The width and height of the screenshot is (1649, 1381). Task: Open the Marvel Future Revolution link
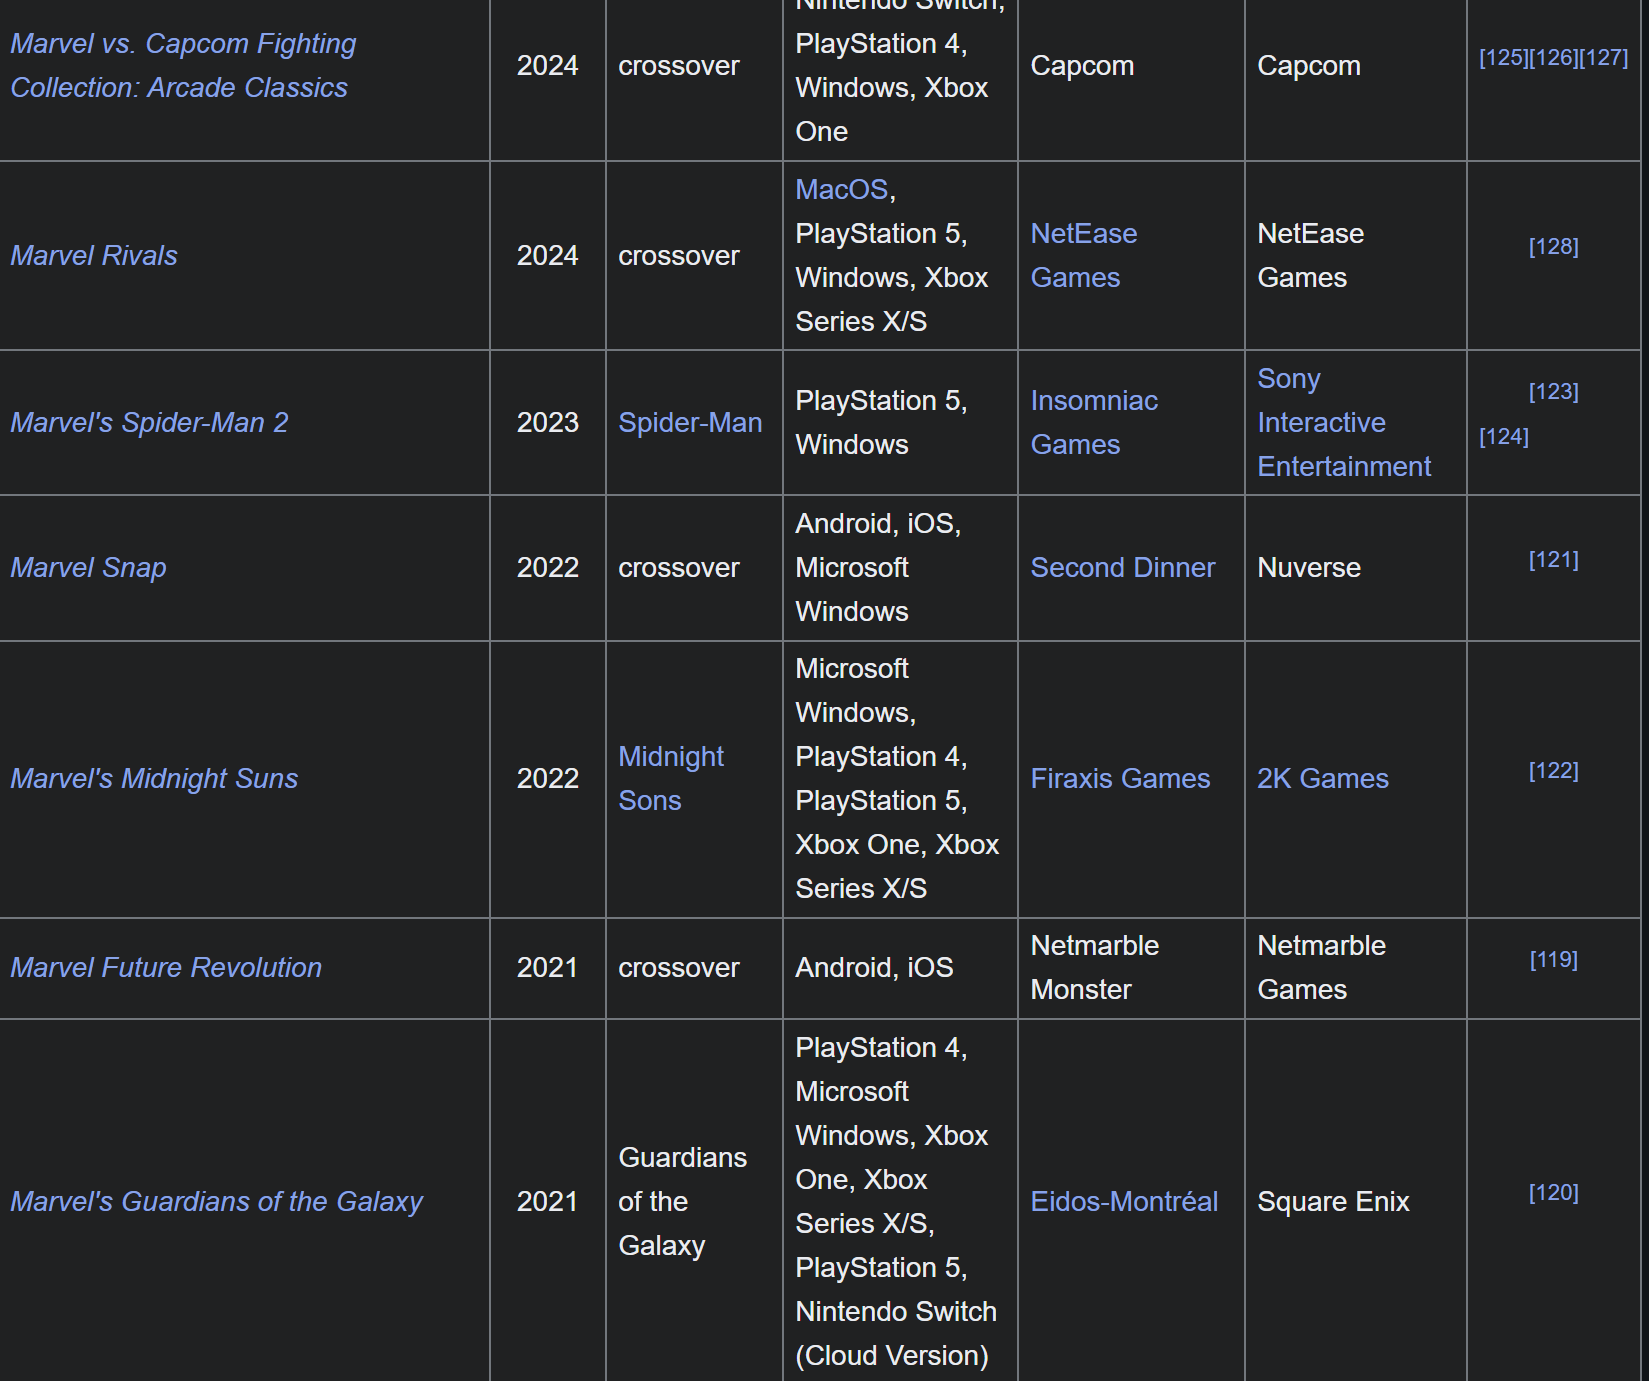166,968
